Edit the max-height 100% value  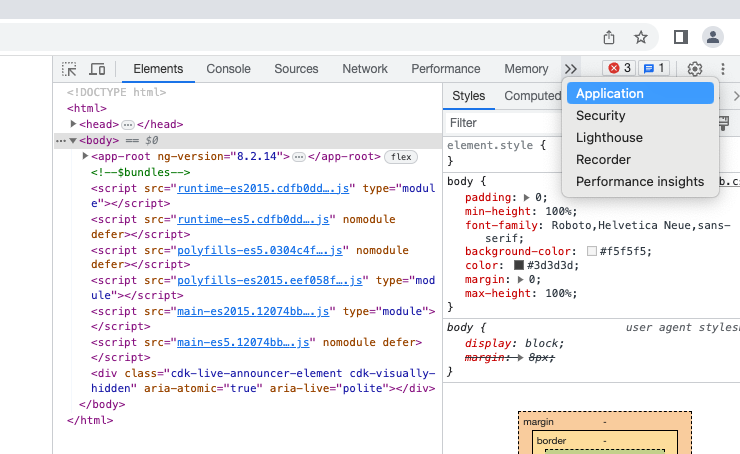click(558, 294)
